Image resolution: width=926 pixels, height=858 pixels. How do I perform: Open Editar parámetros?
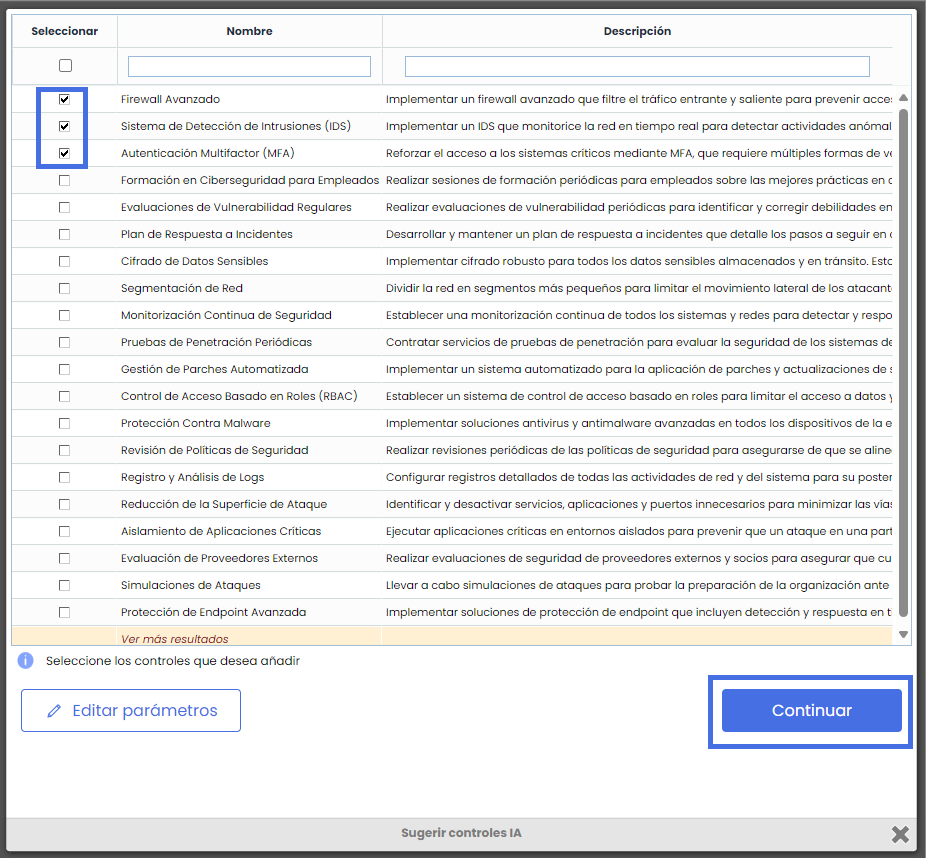click(x=131, y=711)
